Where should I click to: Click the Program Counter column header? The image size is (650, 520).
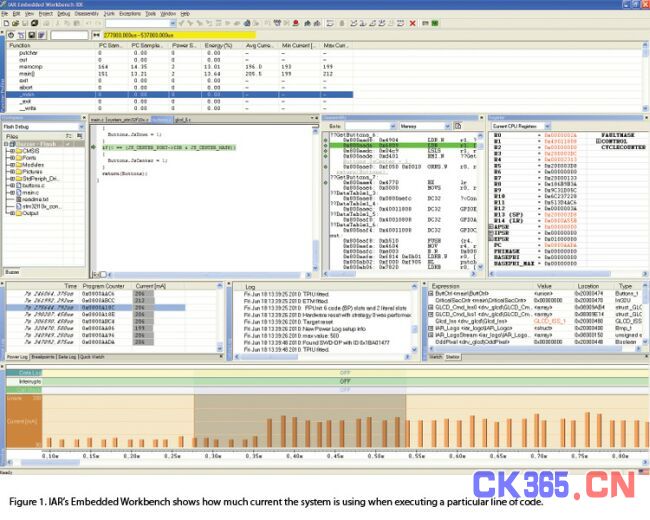coord(106,286)
